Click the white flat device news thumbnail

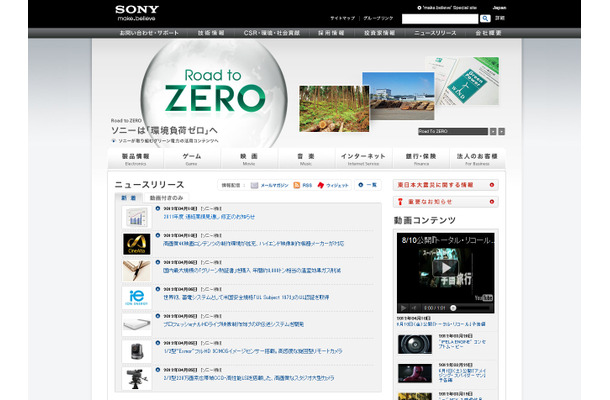(x=137, y=325)
